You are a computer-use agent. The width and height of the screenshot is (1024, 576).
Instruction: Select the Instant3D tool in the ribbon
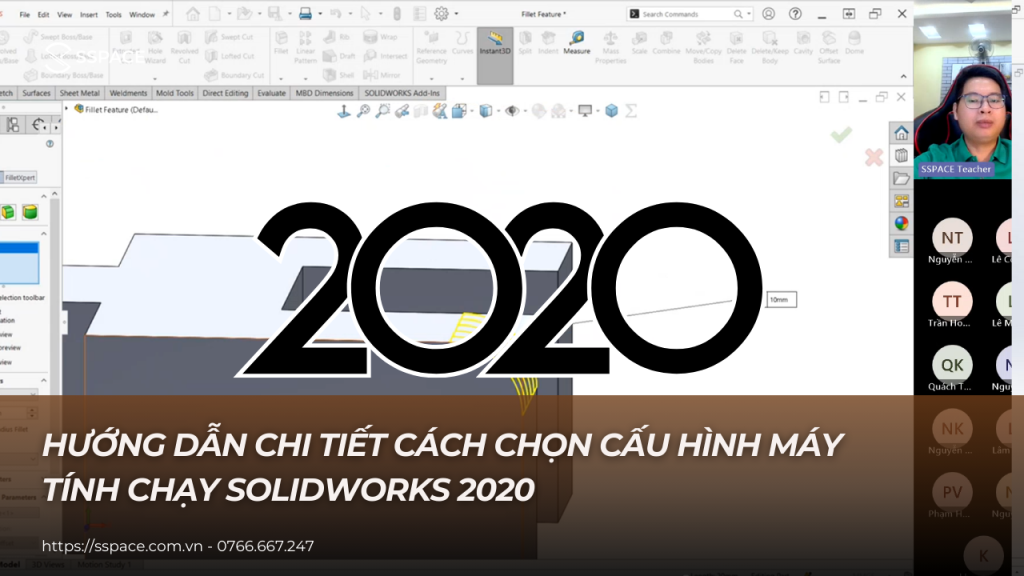tap(495, 56)
